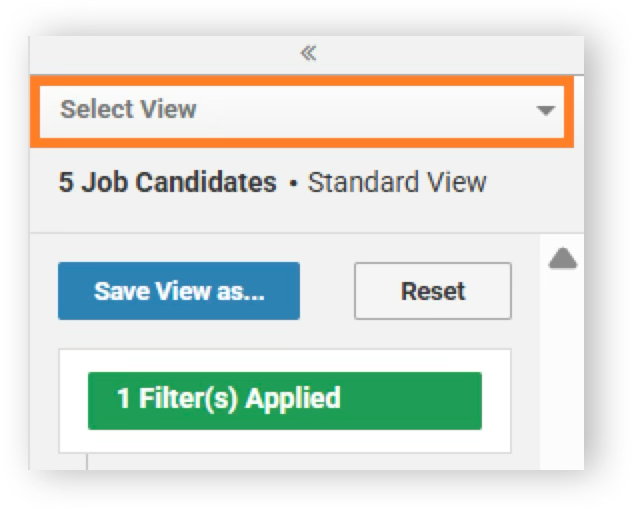
Task: Click the 5 Job Candidates heading
Action: [168, 182]
